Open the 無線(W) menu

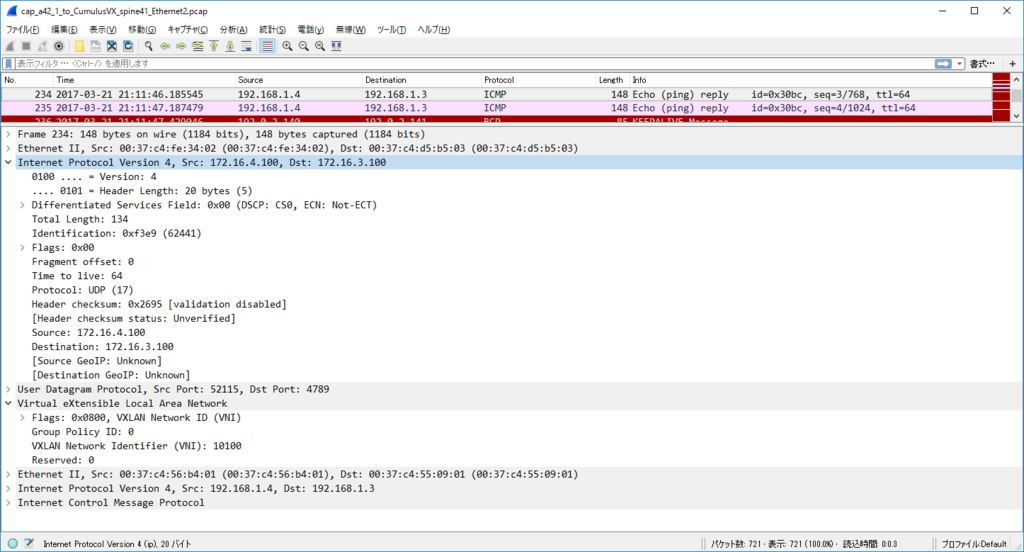[351, 29]
